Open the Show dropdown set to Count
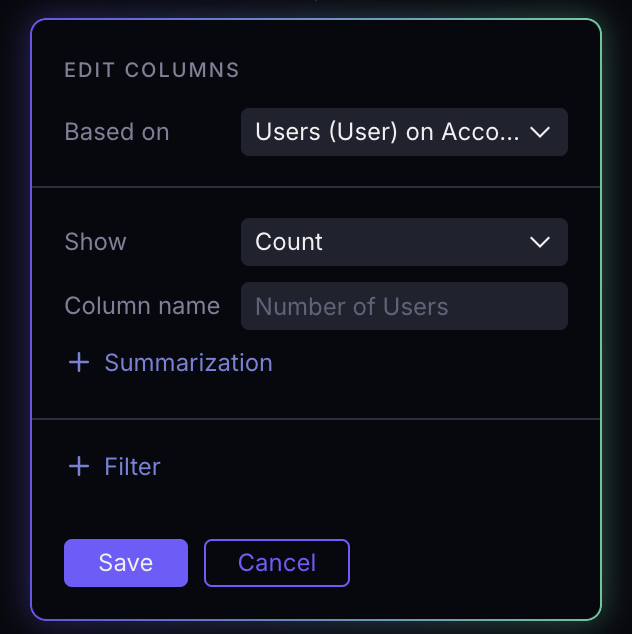The height and width of the screenshot is (634, 632). tap(404, 242)
